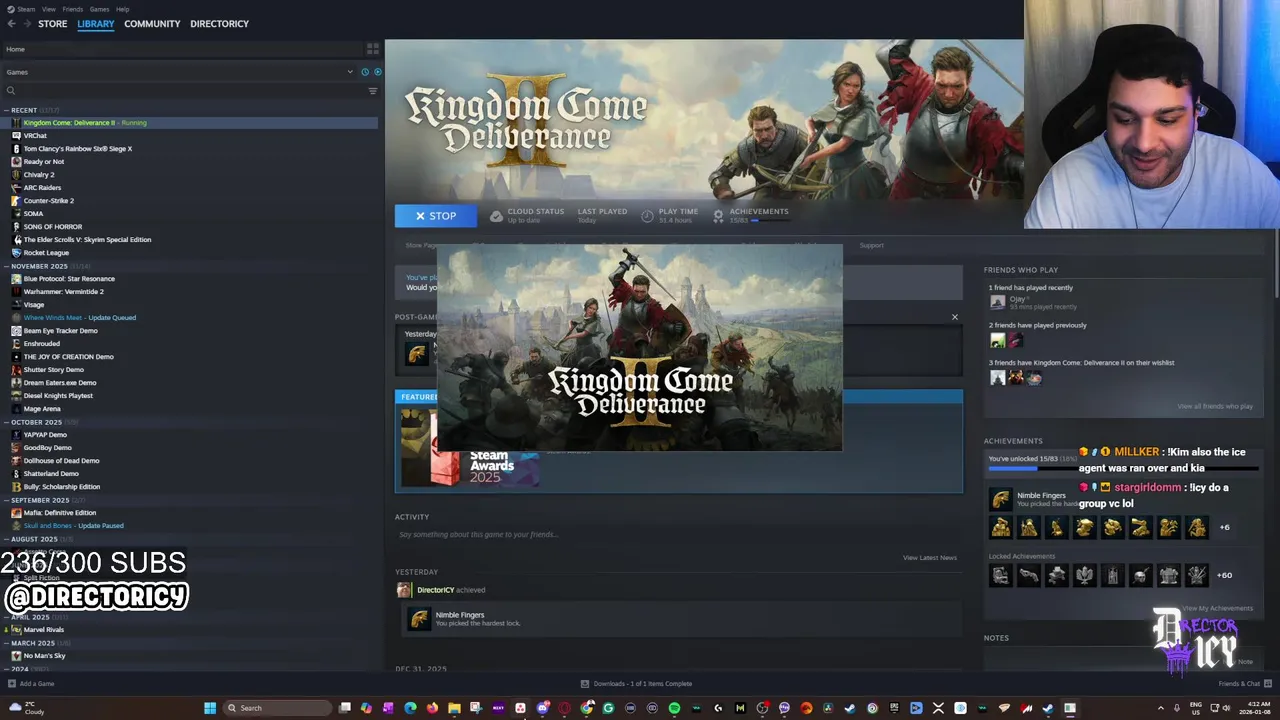Open the Steam menu
Image resolution: width=1280 pixels, height=720 pixels.
pos(24,9)
